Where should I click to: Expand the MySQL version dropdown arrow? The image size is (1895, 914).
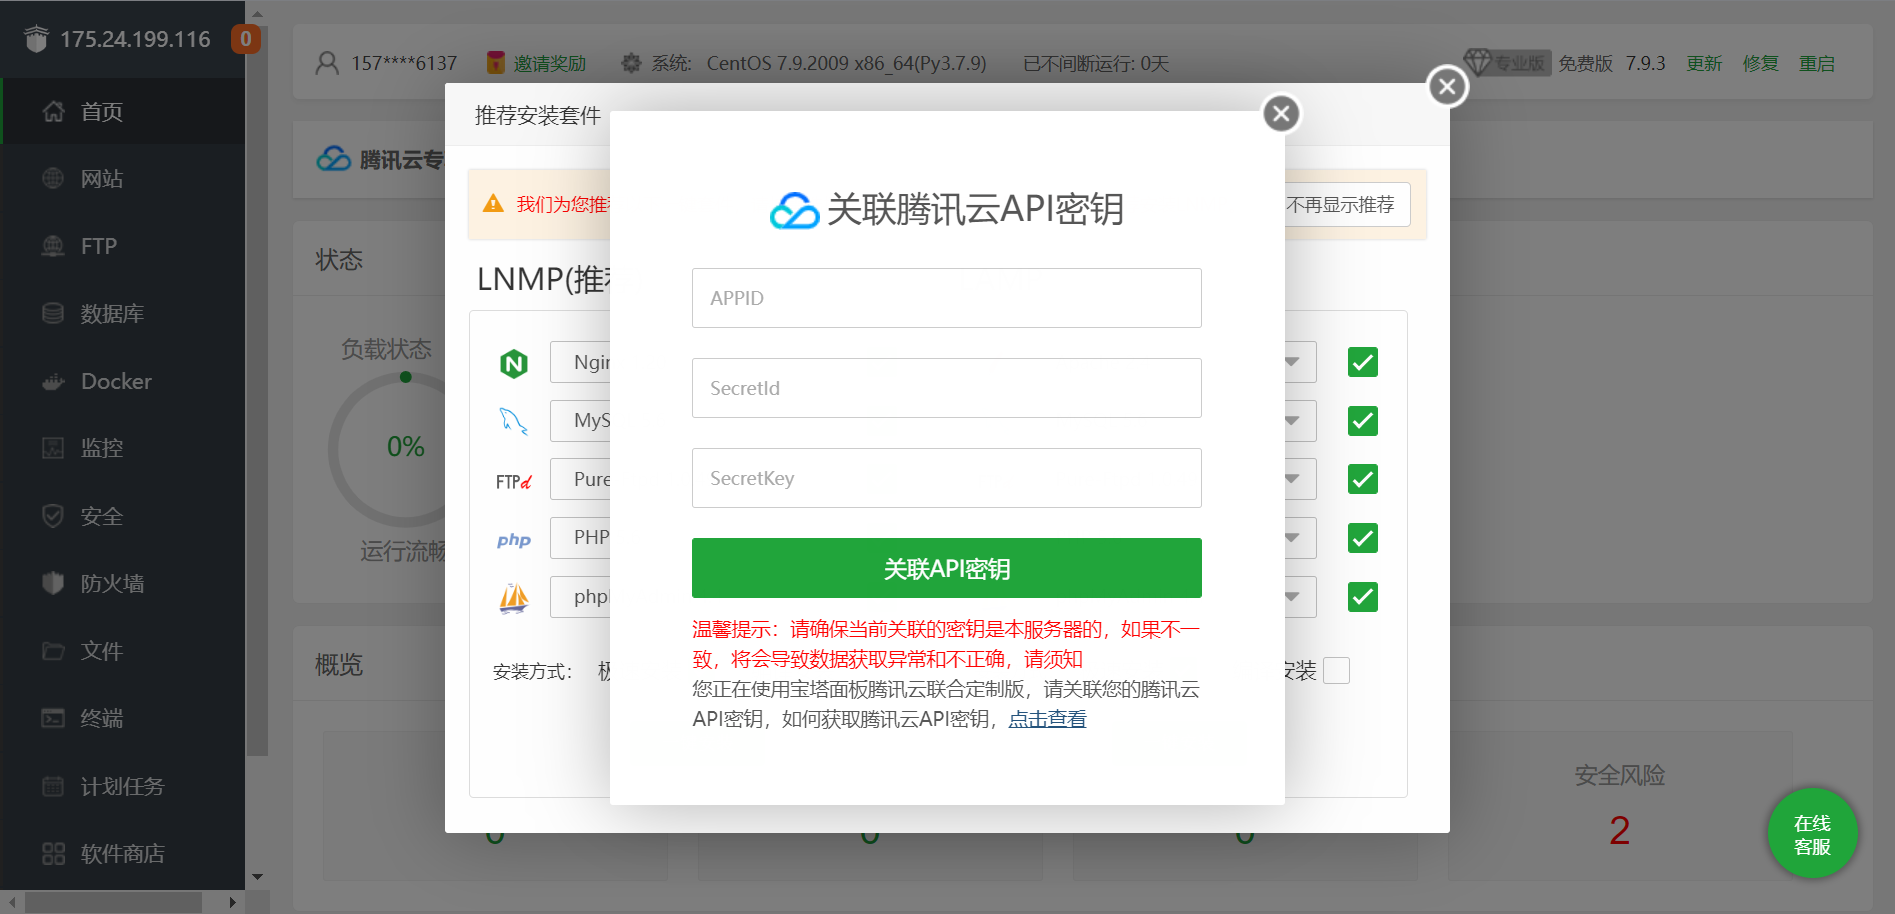(x=1293, y=421)
